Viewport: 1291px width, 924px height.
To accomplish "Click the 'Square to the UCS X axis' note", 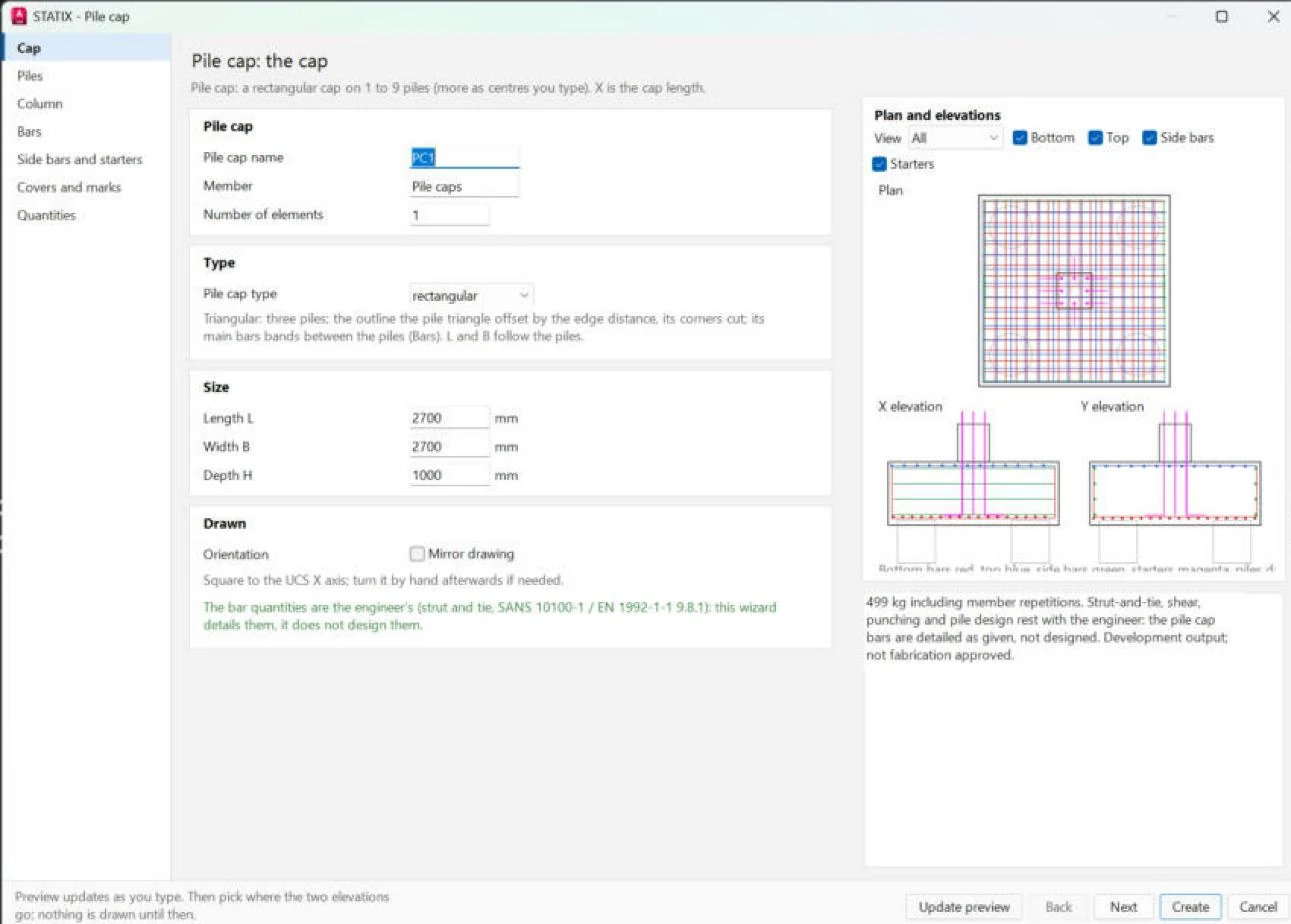I will point(383,580).
